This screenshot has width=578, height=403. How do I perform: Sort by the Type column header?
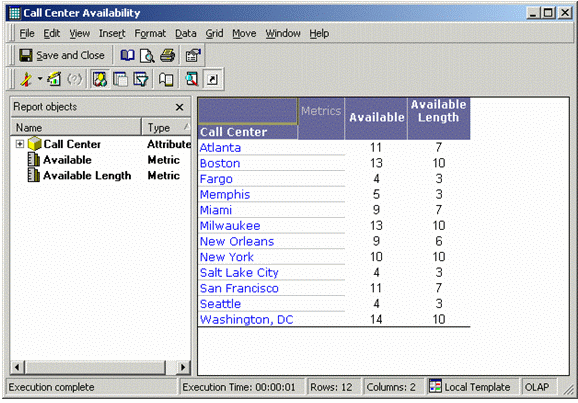tap(166, 128)
